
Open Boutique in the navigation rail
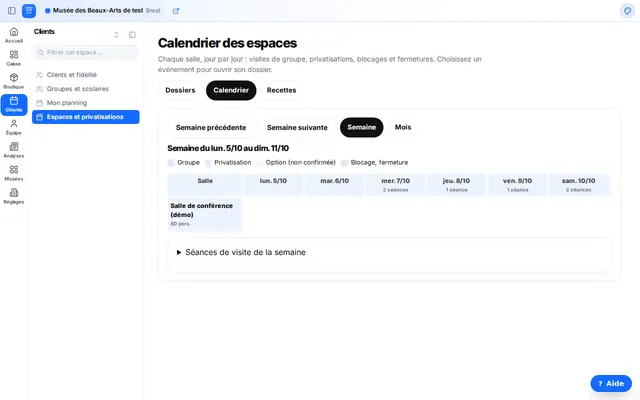click(x=14, y=81)
